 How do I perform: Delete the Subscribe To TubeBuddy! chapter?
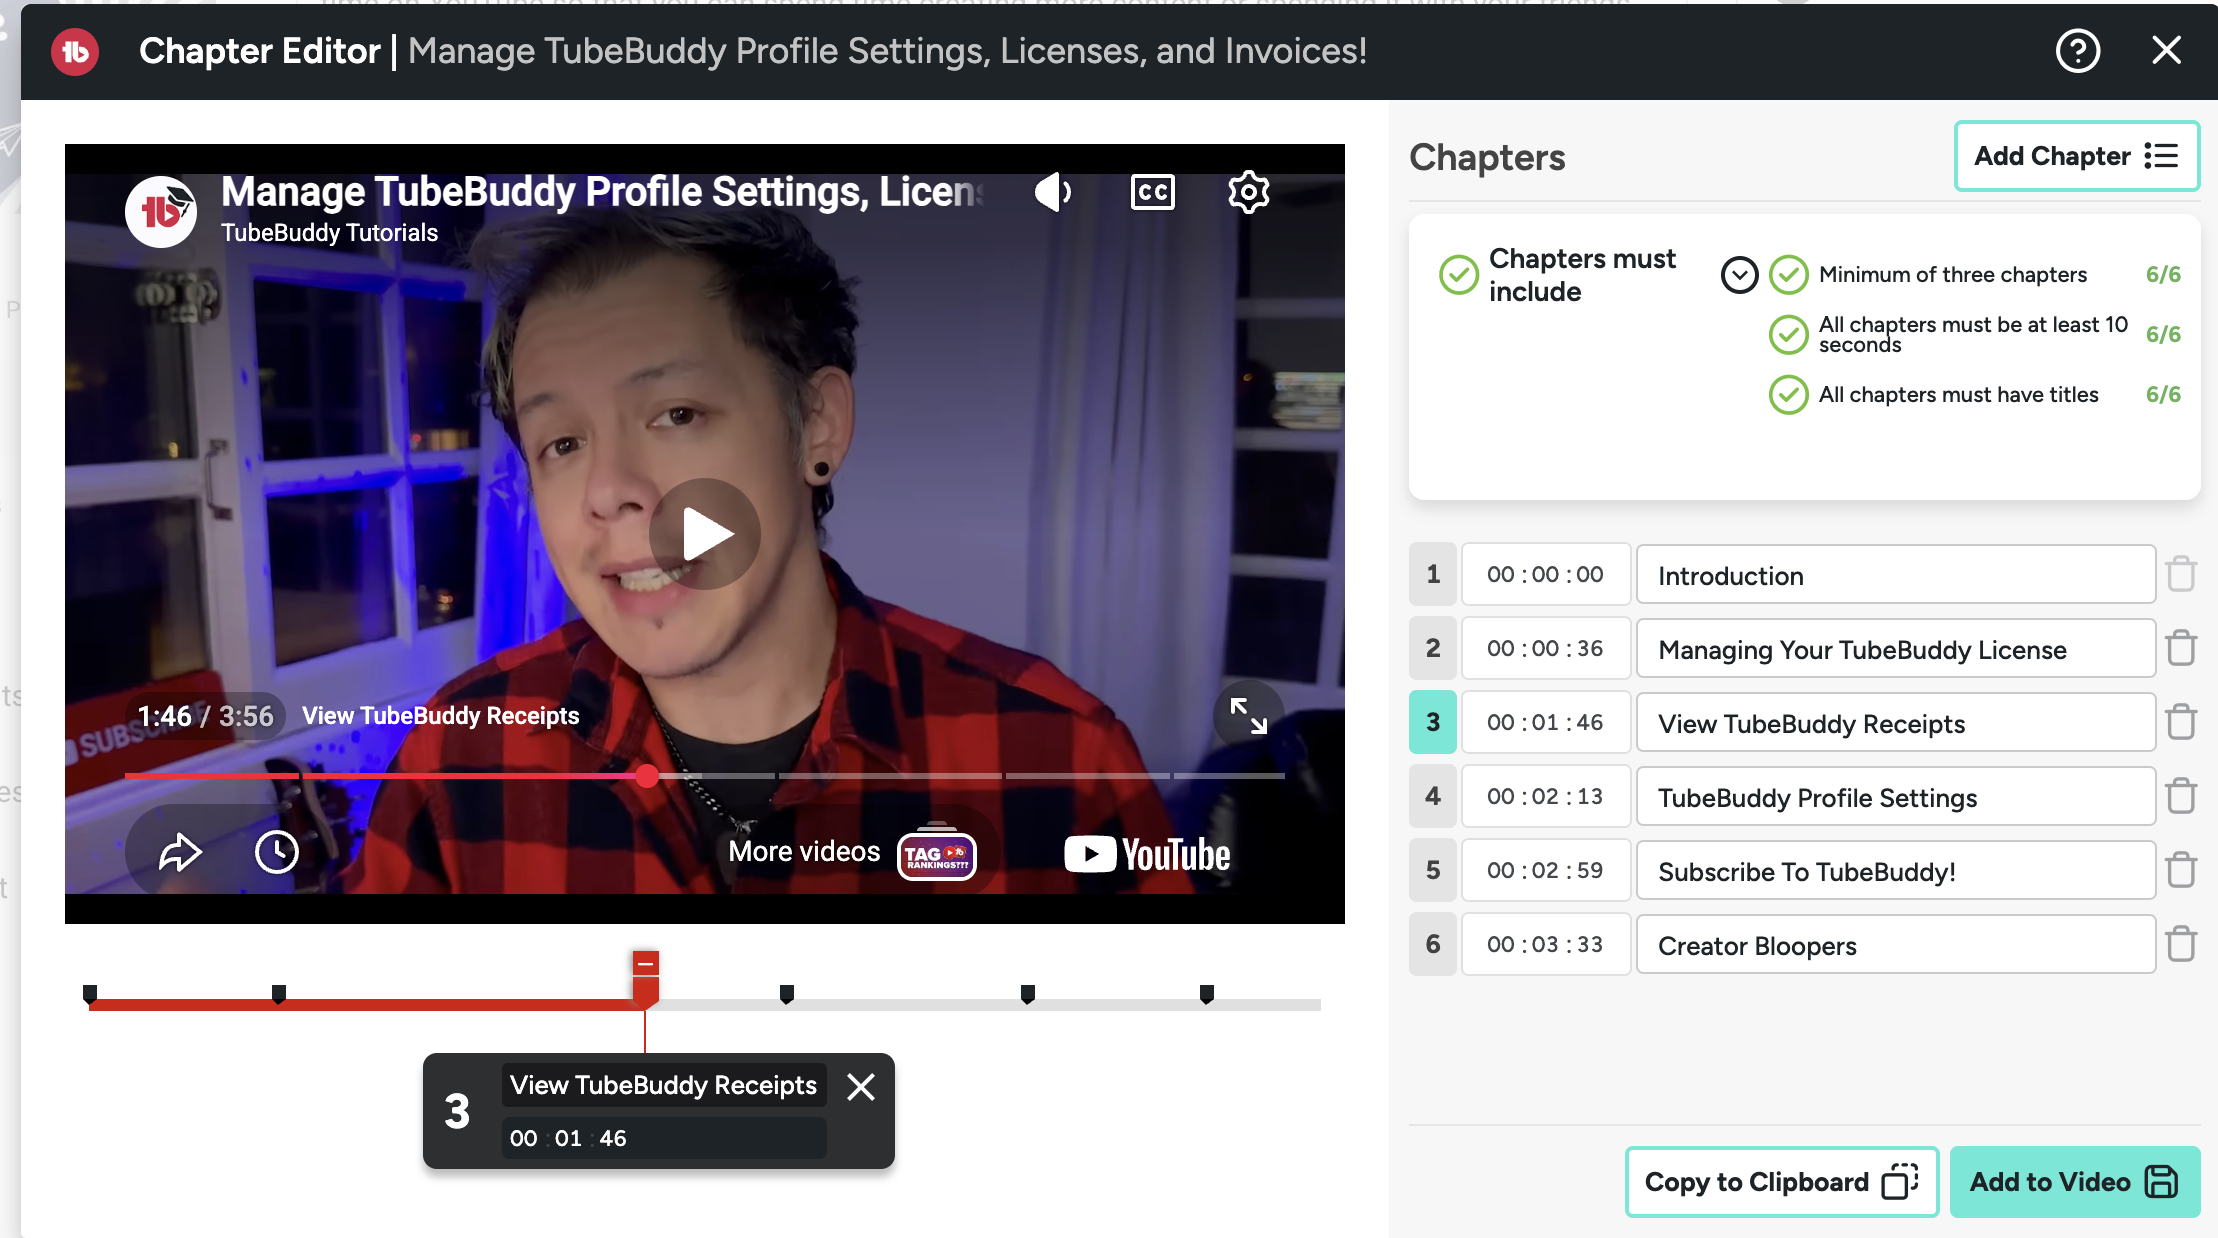click(x=2181, y=870)
